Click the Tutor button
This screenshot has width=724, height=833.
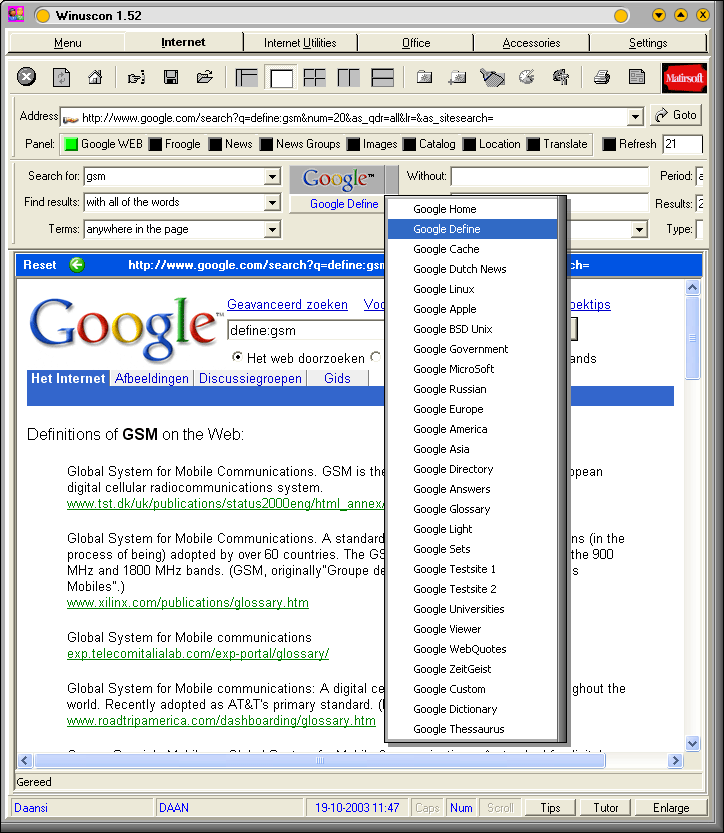pyautogui.click(x=606, y=808)
